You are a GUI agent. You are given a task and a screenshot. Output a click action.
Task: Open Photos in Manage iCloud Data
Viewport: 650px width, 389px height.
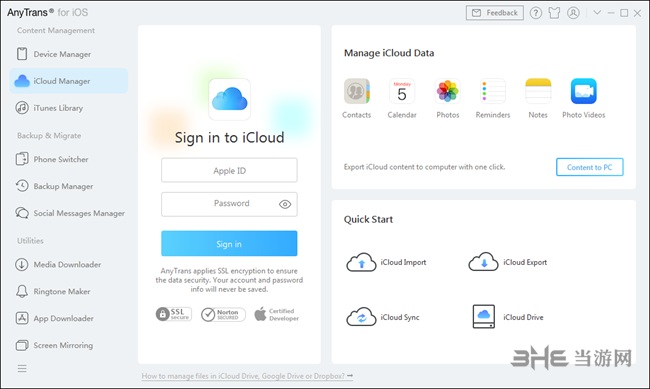pos(448,99)
